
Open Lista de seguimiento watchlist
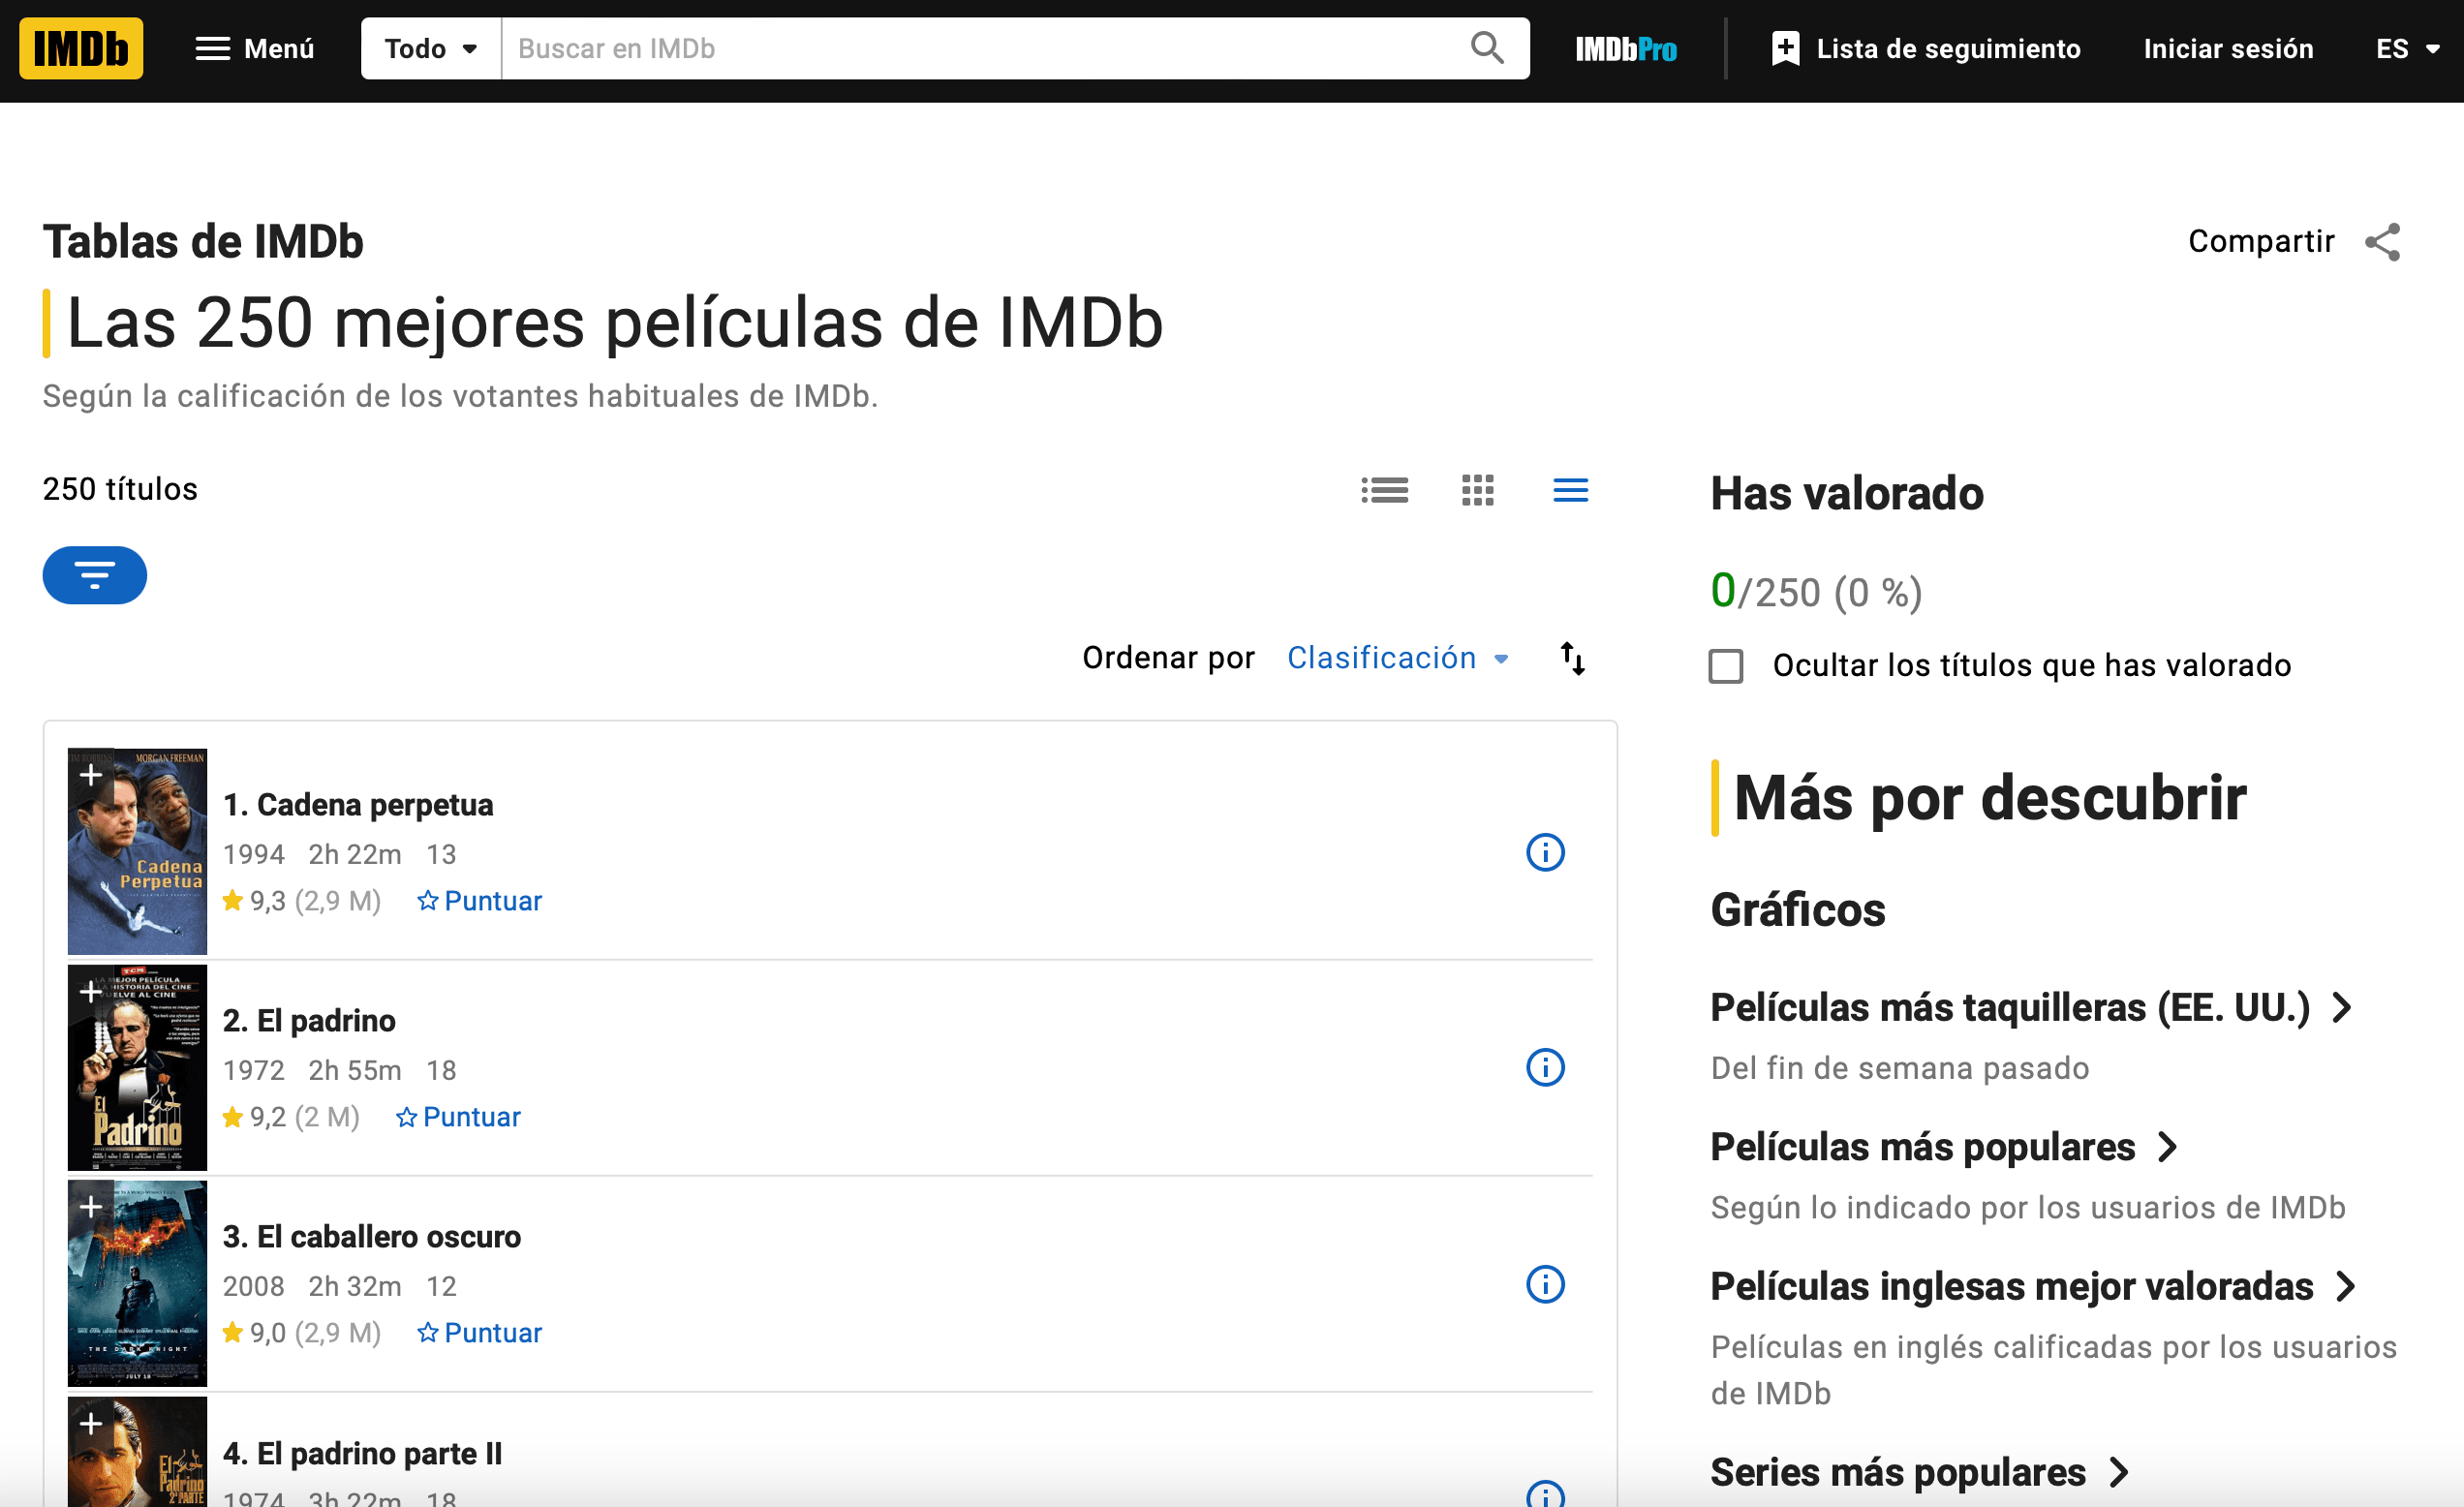pos(1925,48)
